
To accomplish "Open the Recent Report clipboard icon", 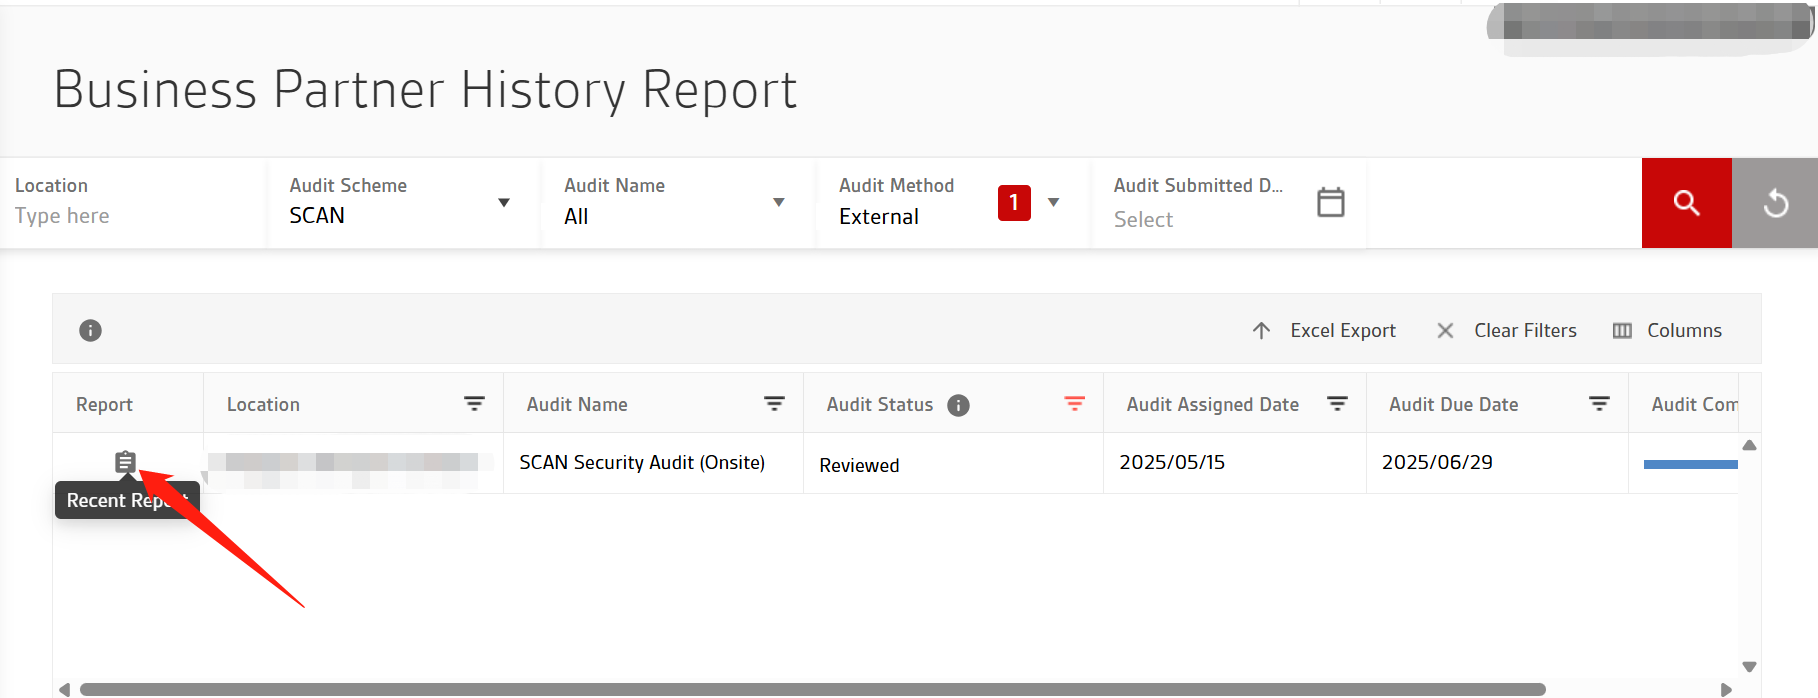I will (125, 461).
